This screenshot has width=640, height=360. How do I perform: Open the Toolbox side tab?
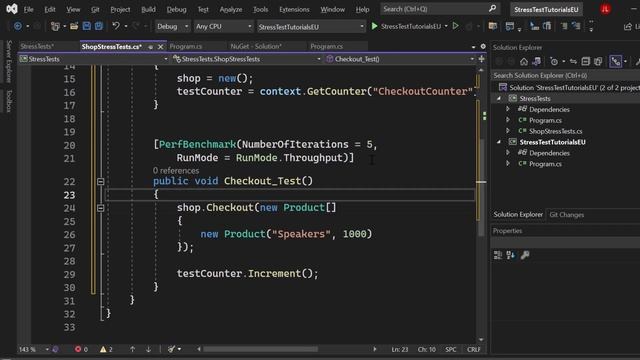point(9,101)
